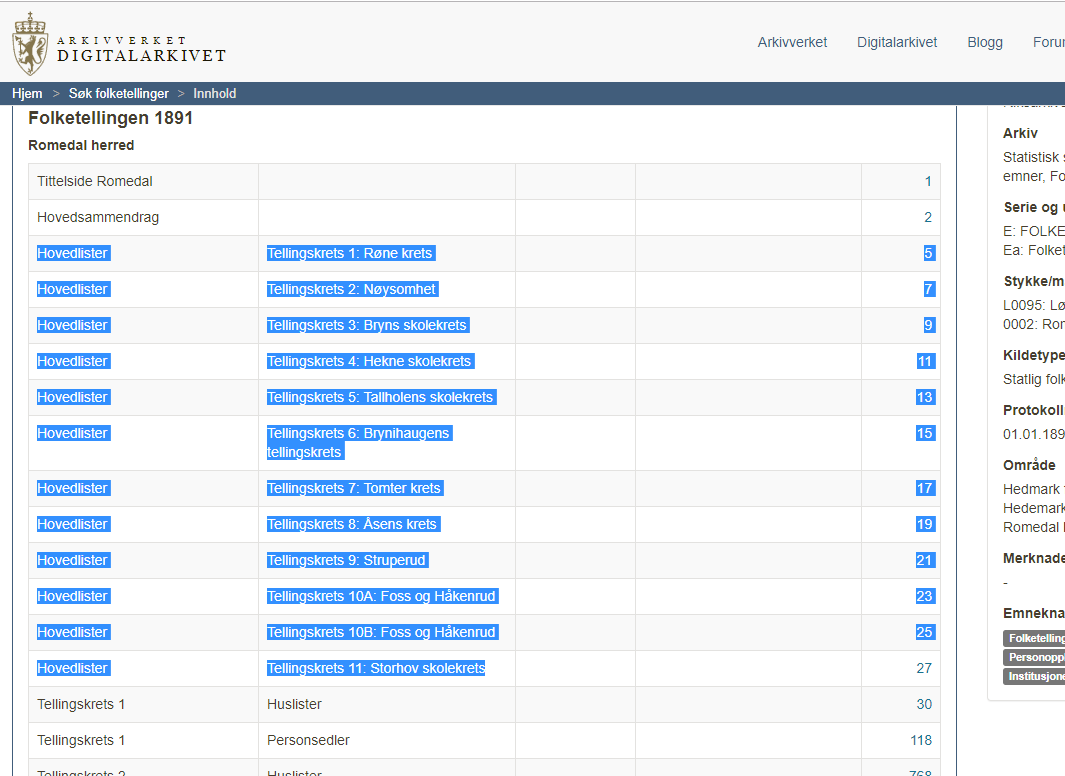Open page 2 for Hovedsammendrag

click(x=927, y=218)
